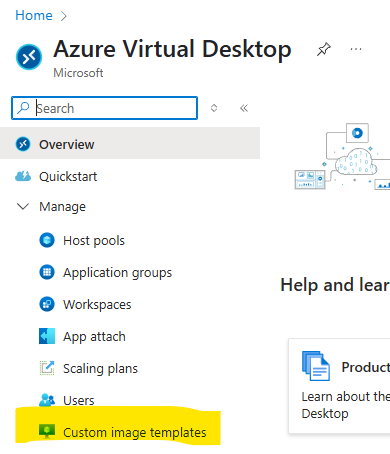
Task: Go to the Home breadcrumb link
Action: pyautogui.click(x=34, y=15)
